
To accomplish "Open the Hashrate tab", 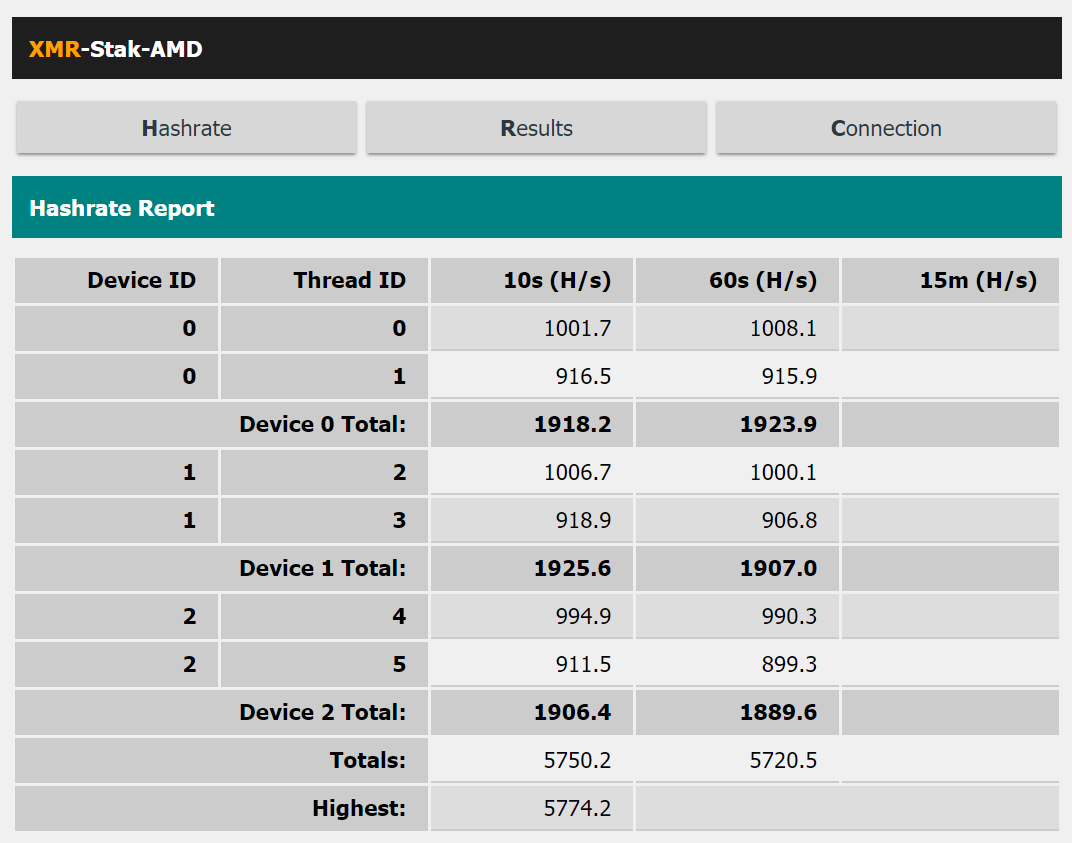I will 187,128.
